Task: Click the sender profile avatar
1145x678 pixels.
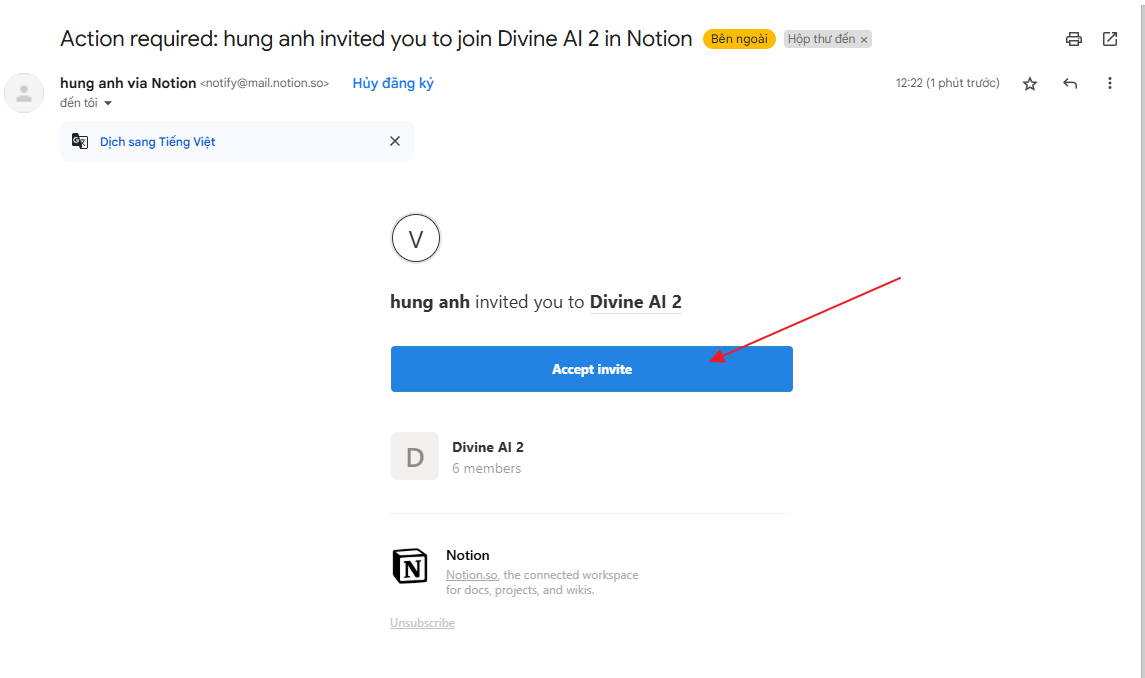Action: point(24,93)
